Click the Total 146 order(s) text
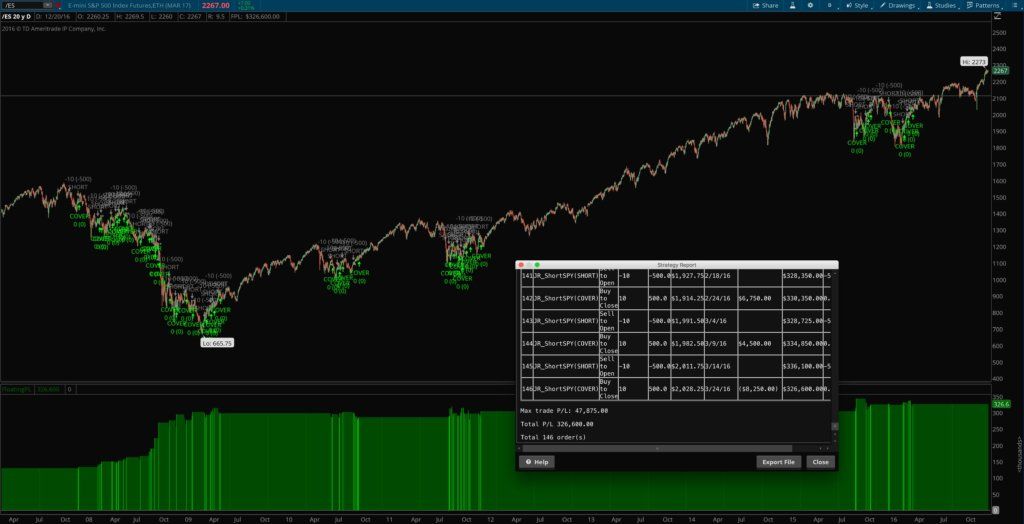The width and height of the screenshot is (1024, 524). [x=553, y=437]
